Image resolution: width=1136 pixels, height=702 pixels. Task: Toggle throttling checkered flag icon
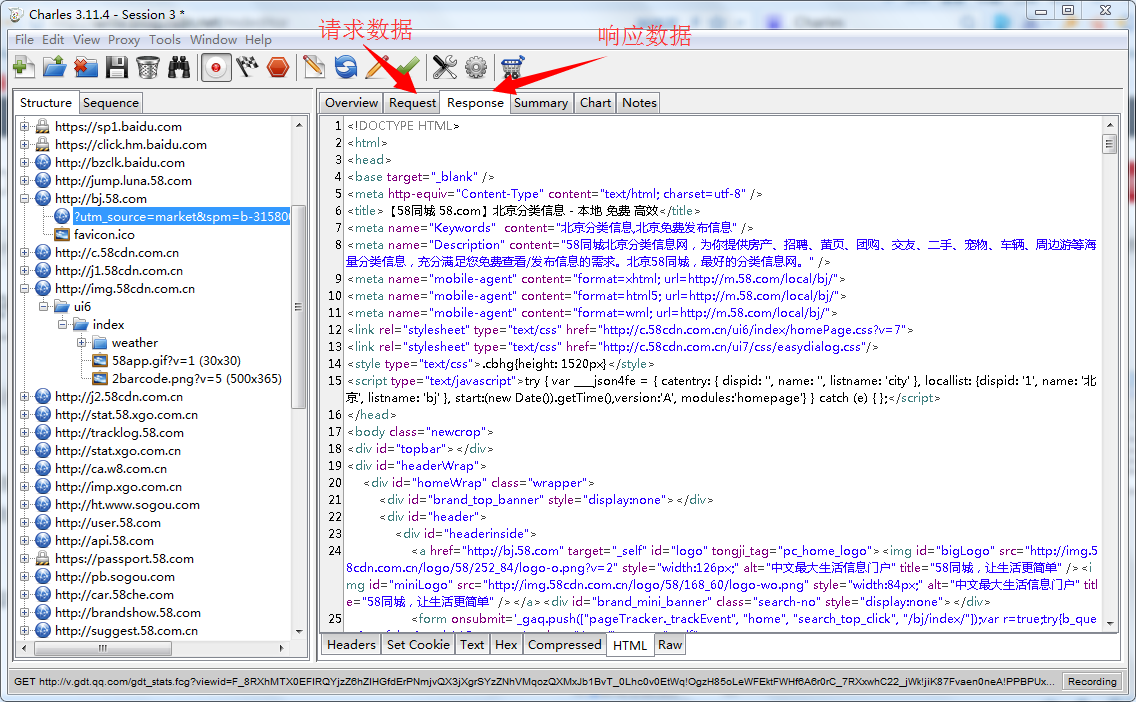pyautogui.click(x=247, y=67)
